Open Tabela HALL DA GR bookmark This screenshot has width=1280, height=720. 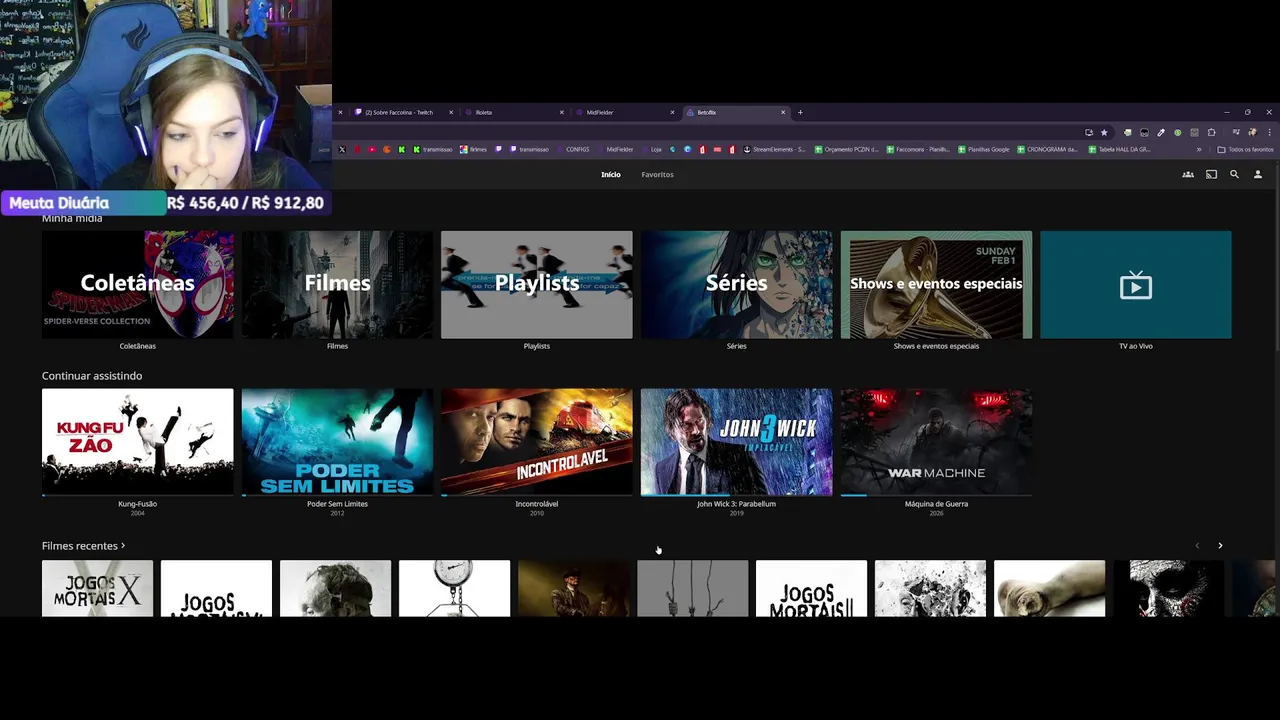[1120, 149]
